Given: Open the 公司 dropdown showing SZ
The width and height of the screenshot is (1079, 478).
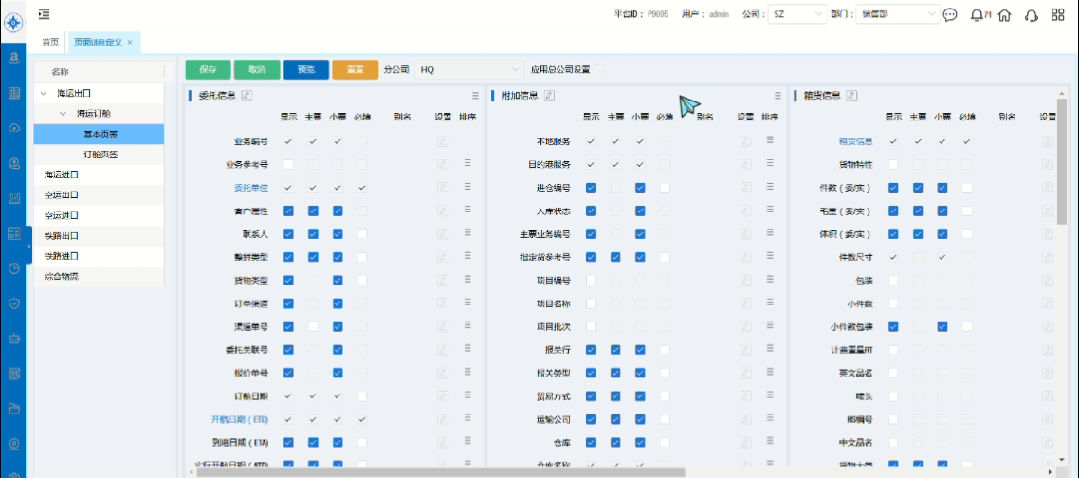Looking at the screenshot, I should pos(798,14).
